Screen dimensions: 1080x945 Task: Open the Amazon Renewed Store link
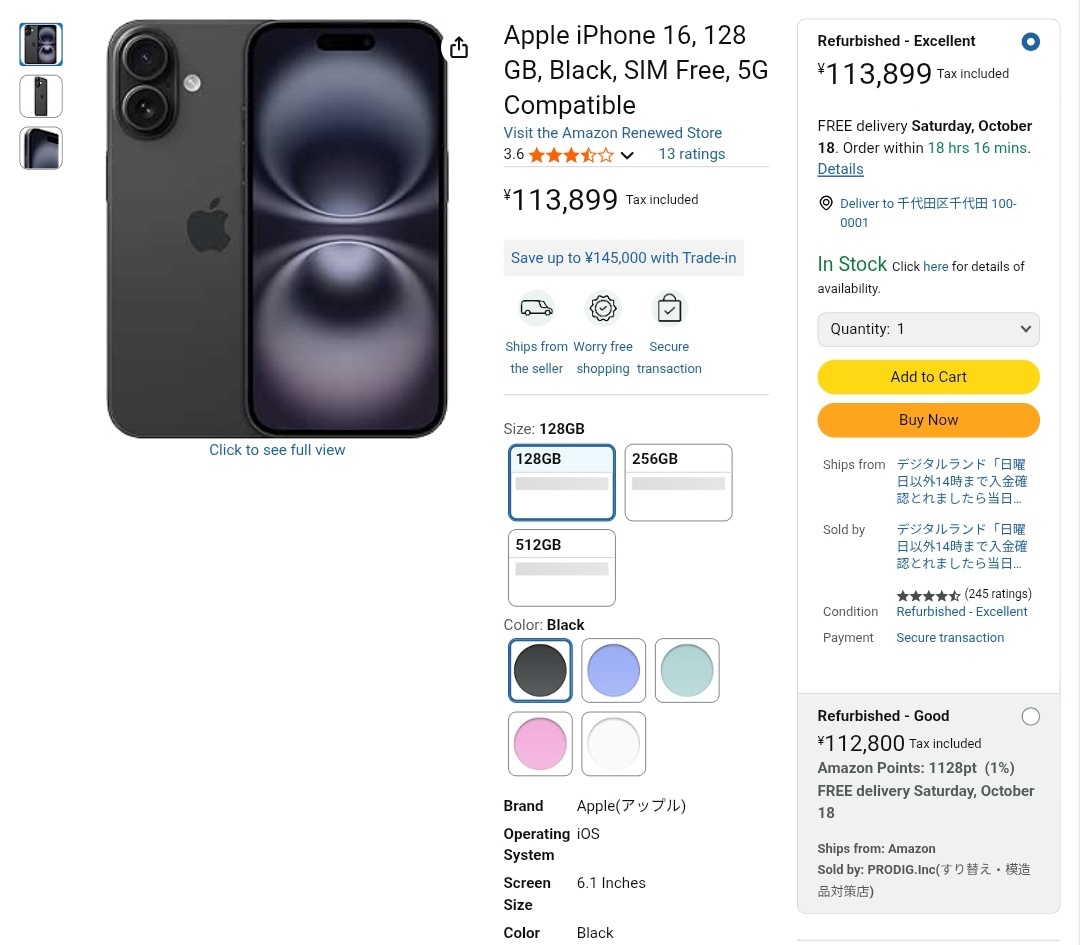click(x=612, y=133)
